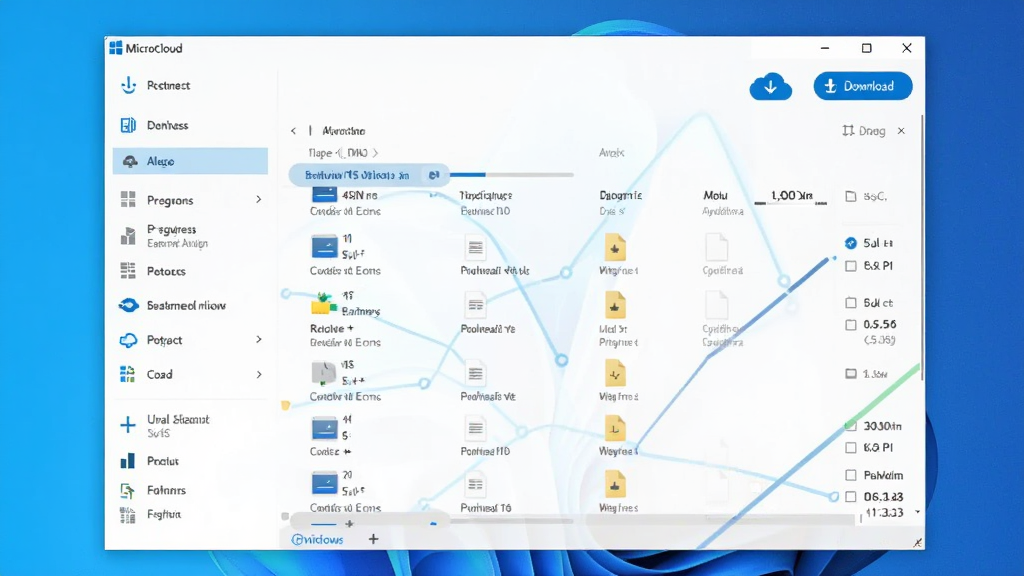Open the yellow file above Wrgnse t
Image resolution: width=1024 pixels, height=576 pixels.
(615, 248)
